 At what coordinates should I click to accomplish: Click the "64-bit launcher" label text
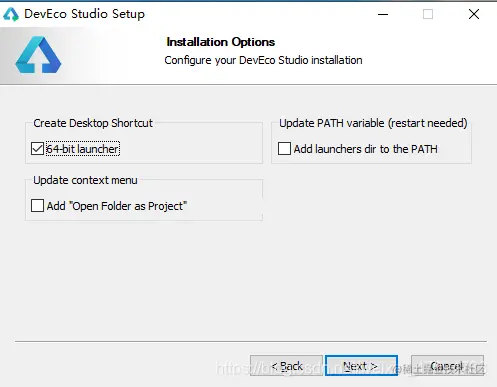(82, 149)
